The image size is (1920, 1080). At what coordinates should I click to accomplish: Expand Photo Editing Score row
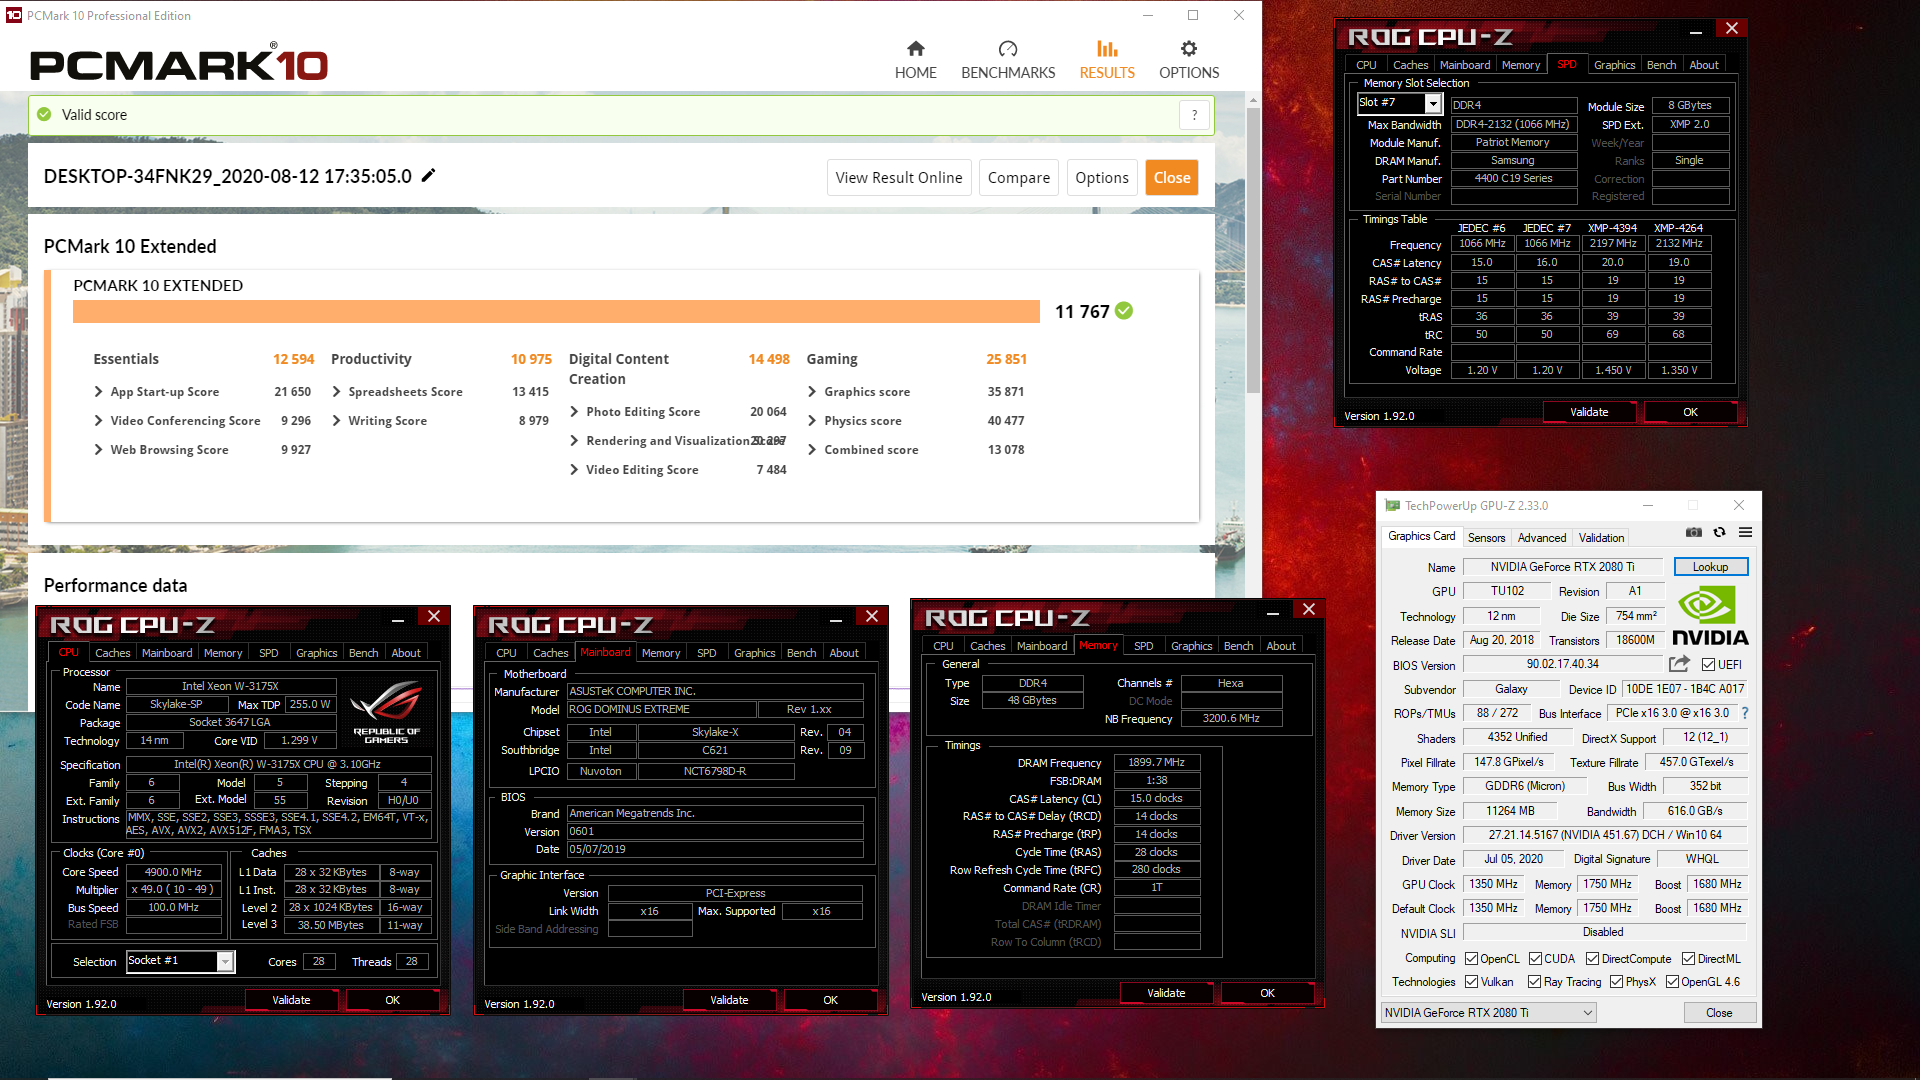coord(575,412)
